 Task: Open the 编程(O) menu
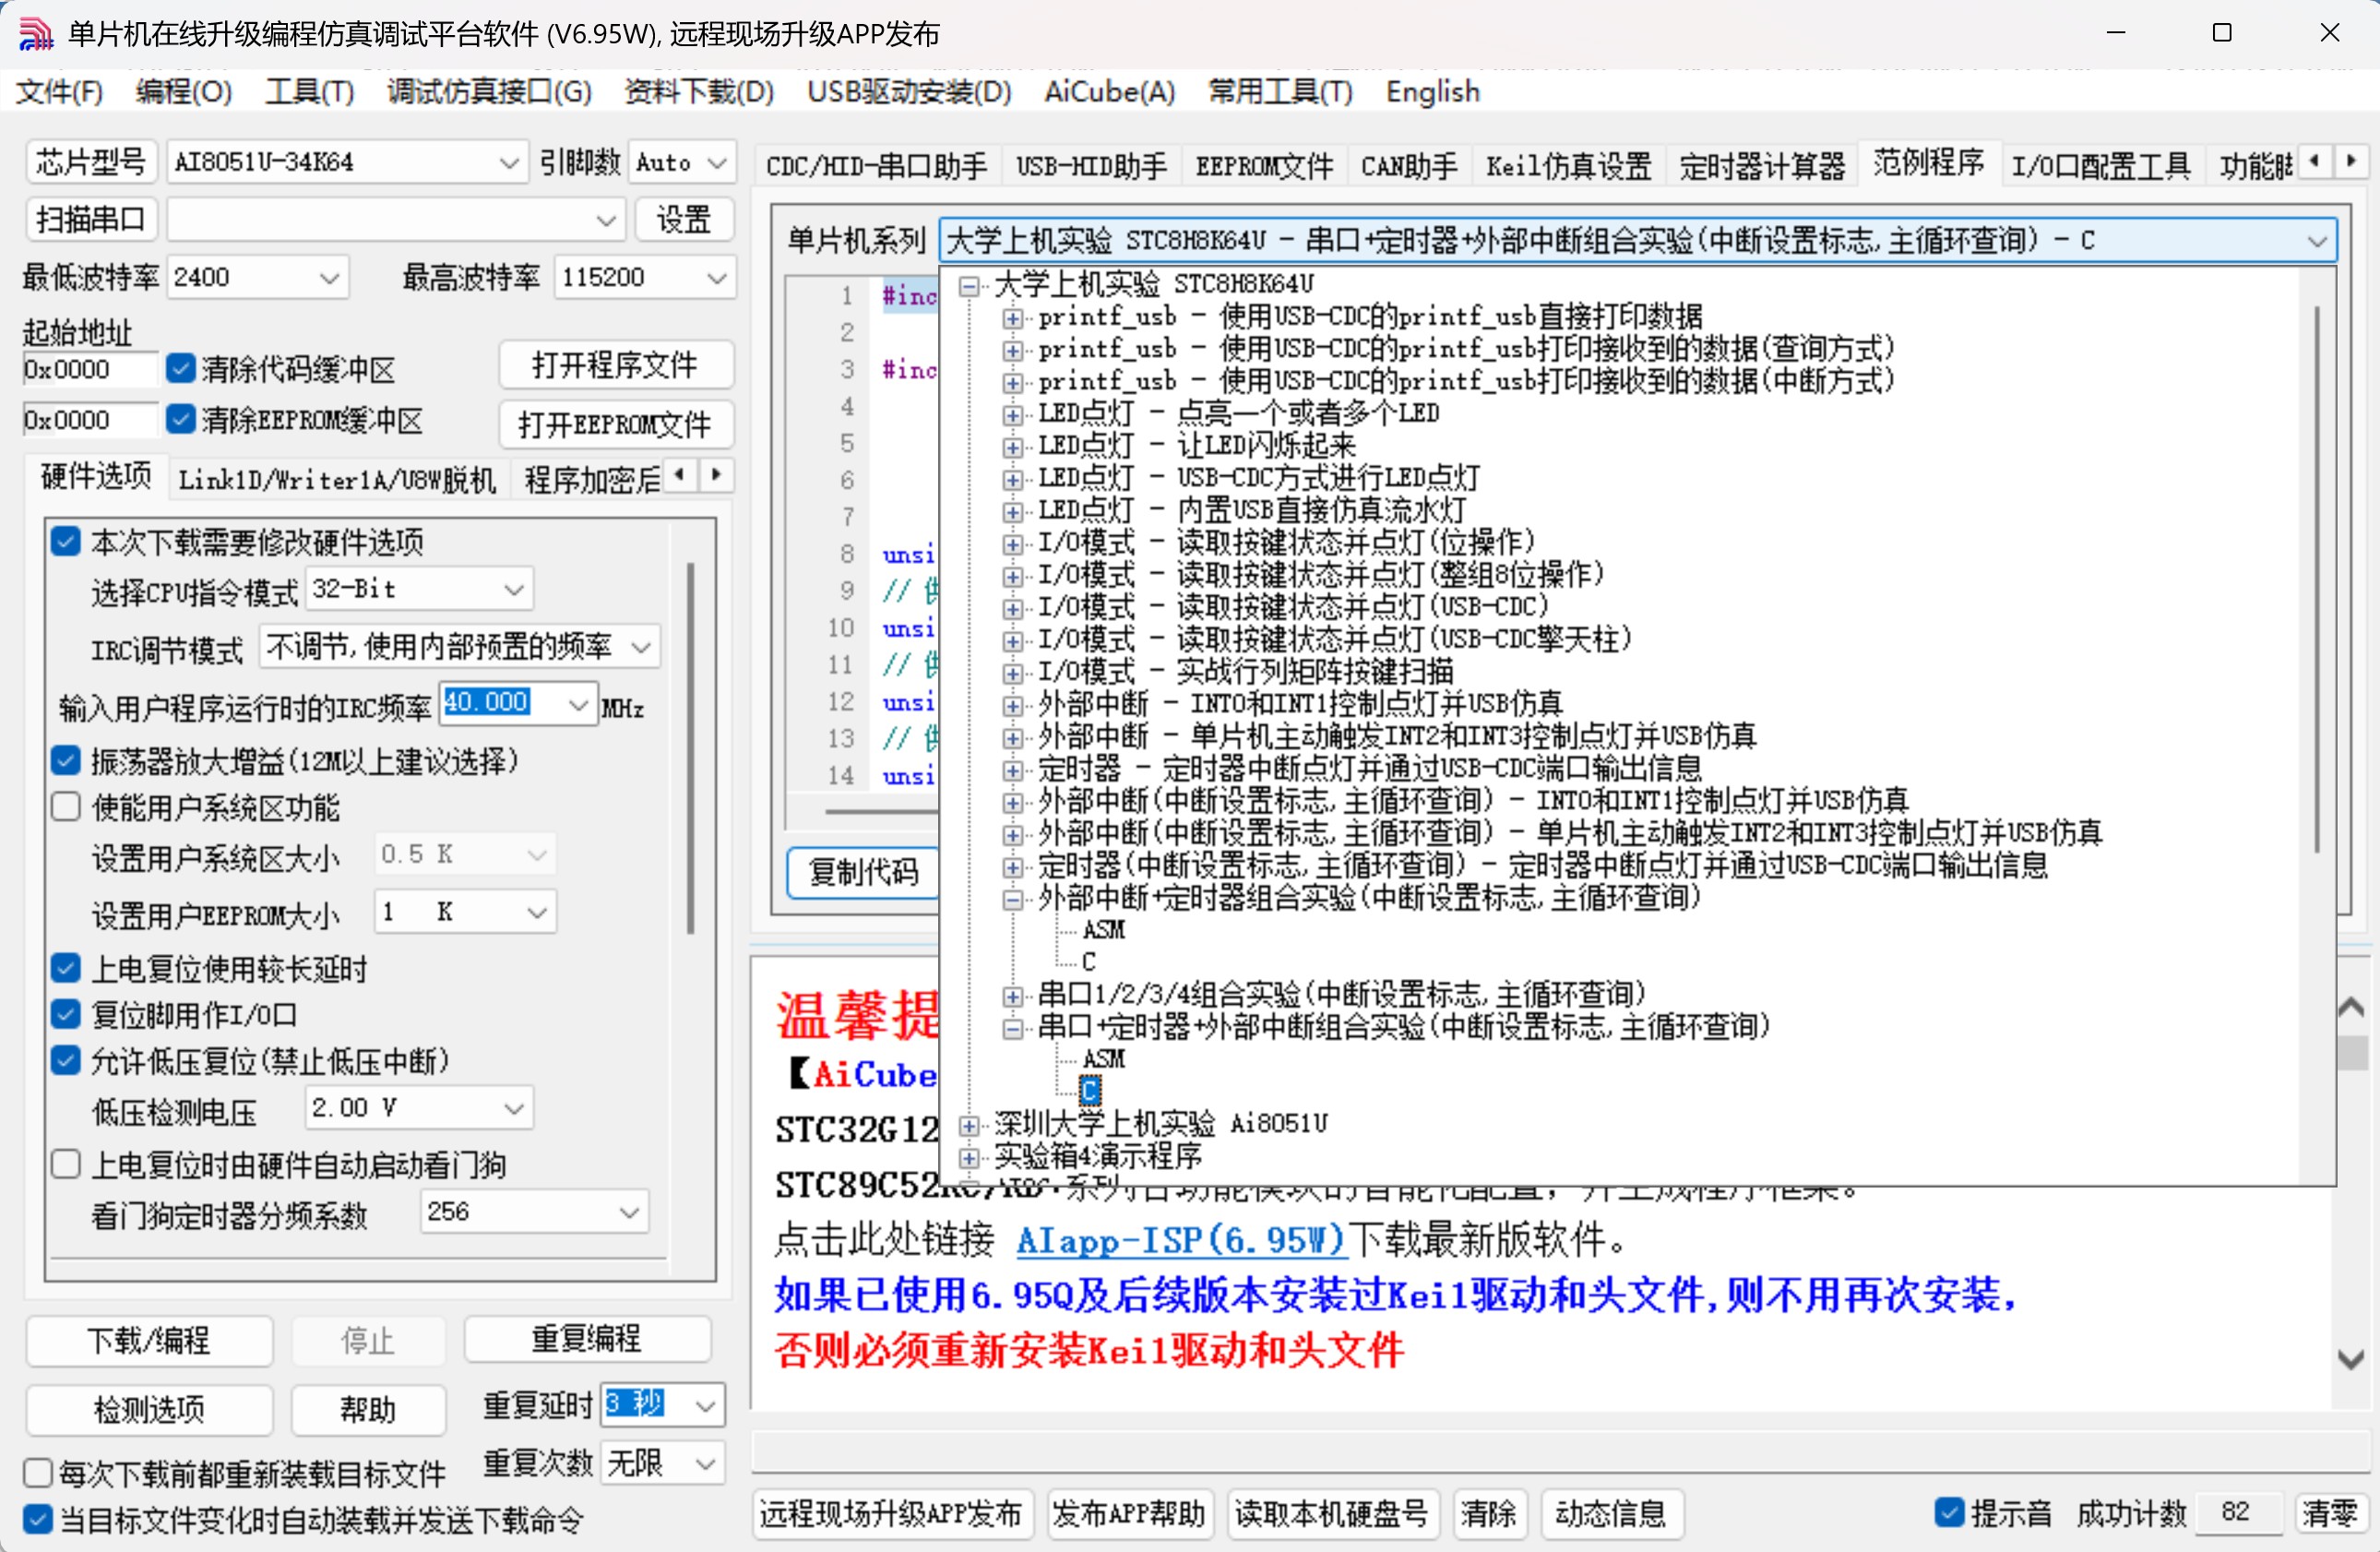(184, 92)
